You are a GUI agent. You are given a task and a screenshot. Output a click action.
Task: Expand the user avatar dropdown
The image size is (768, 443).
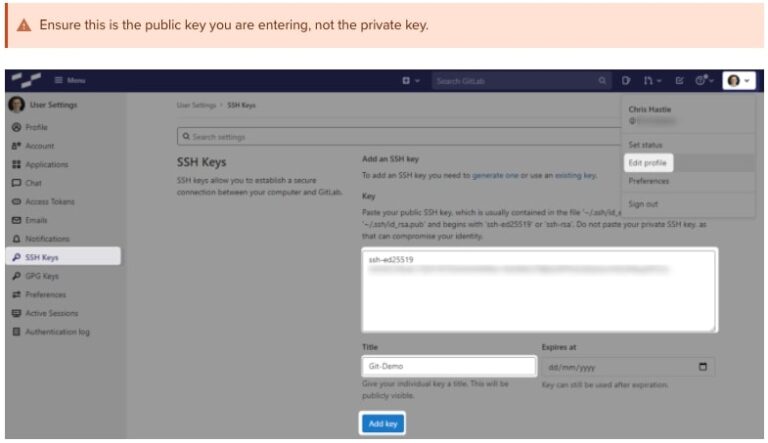click(739, 80)
